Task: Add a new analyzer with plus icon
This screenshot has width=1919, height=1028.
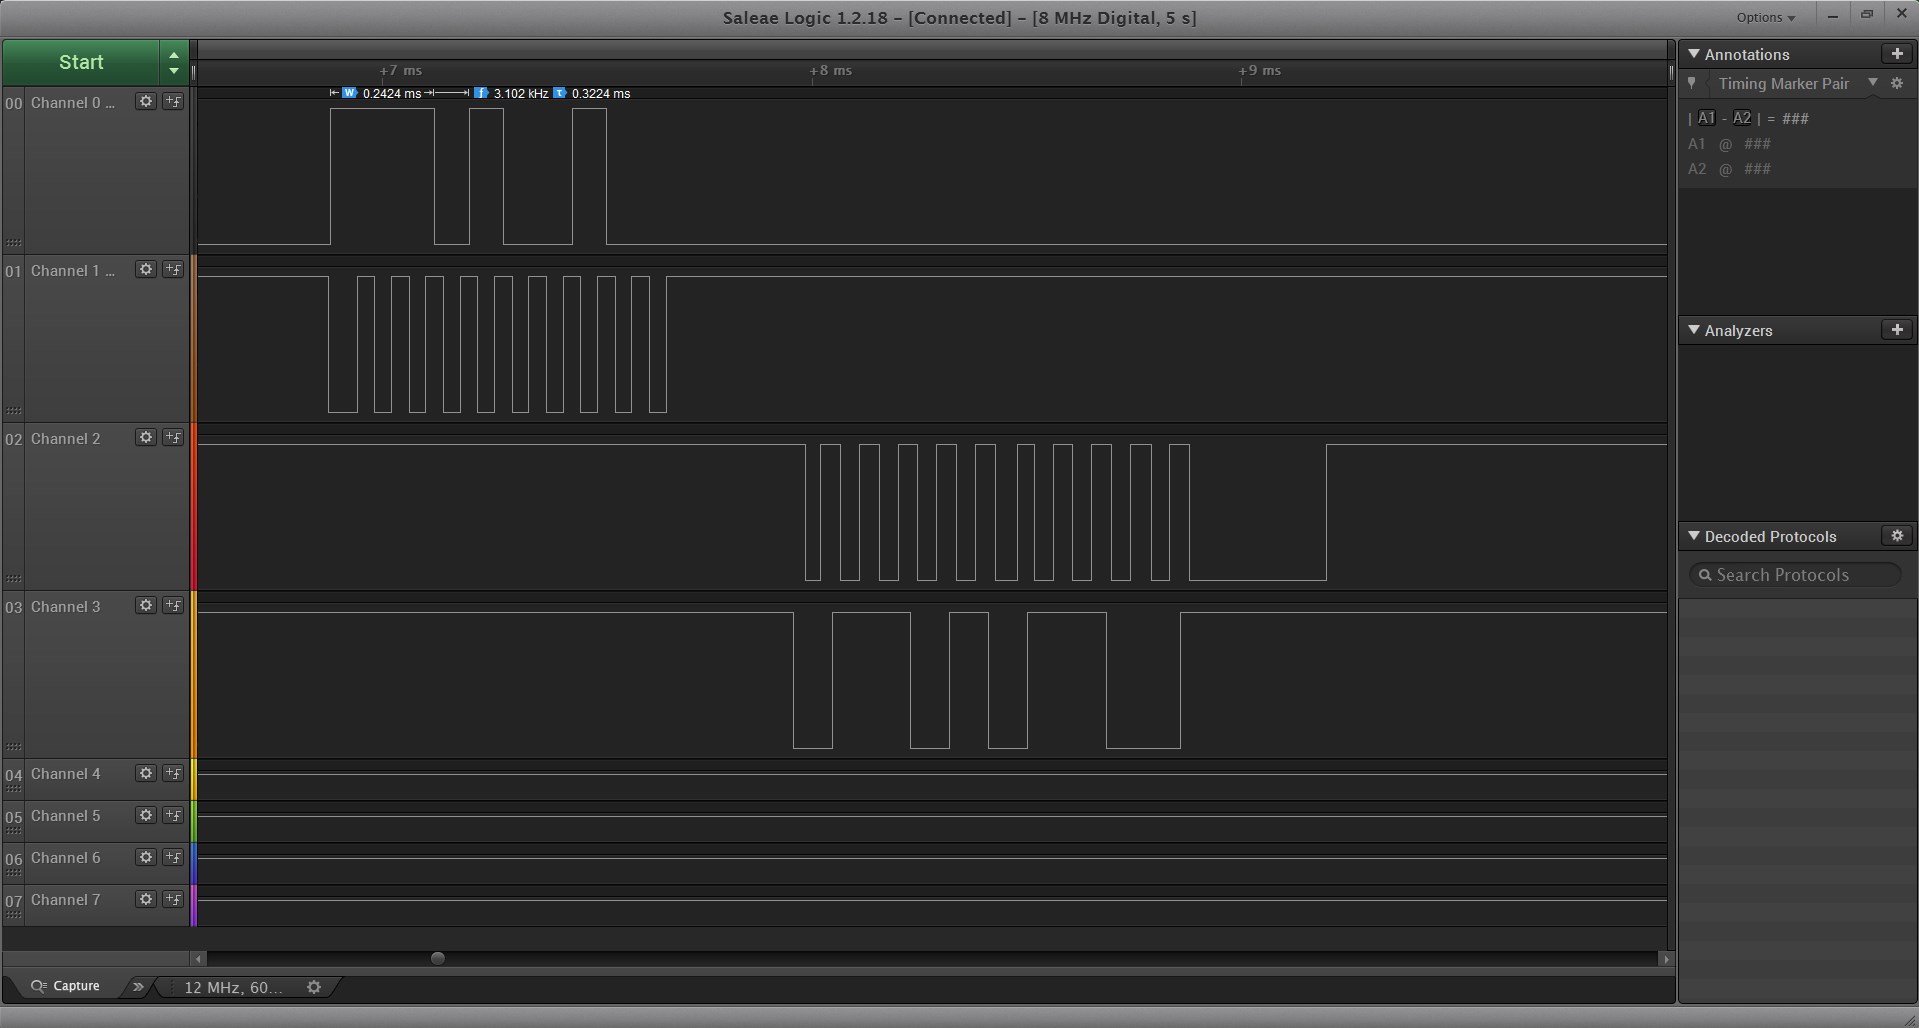Action: [x=1897, y=330]
